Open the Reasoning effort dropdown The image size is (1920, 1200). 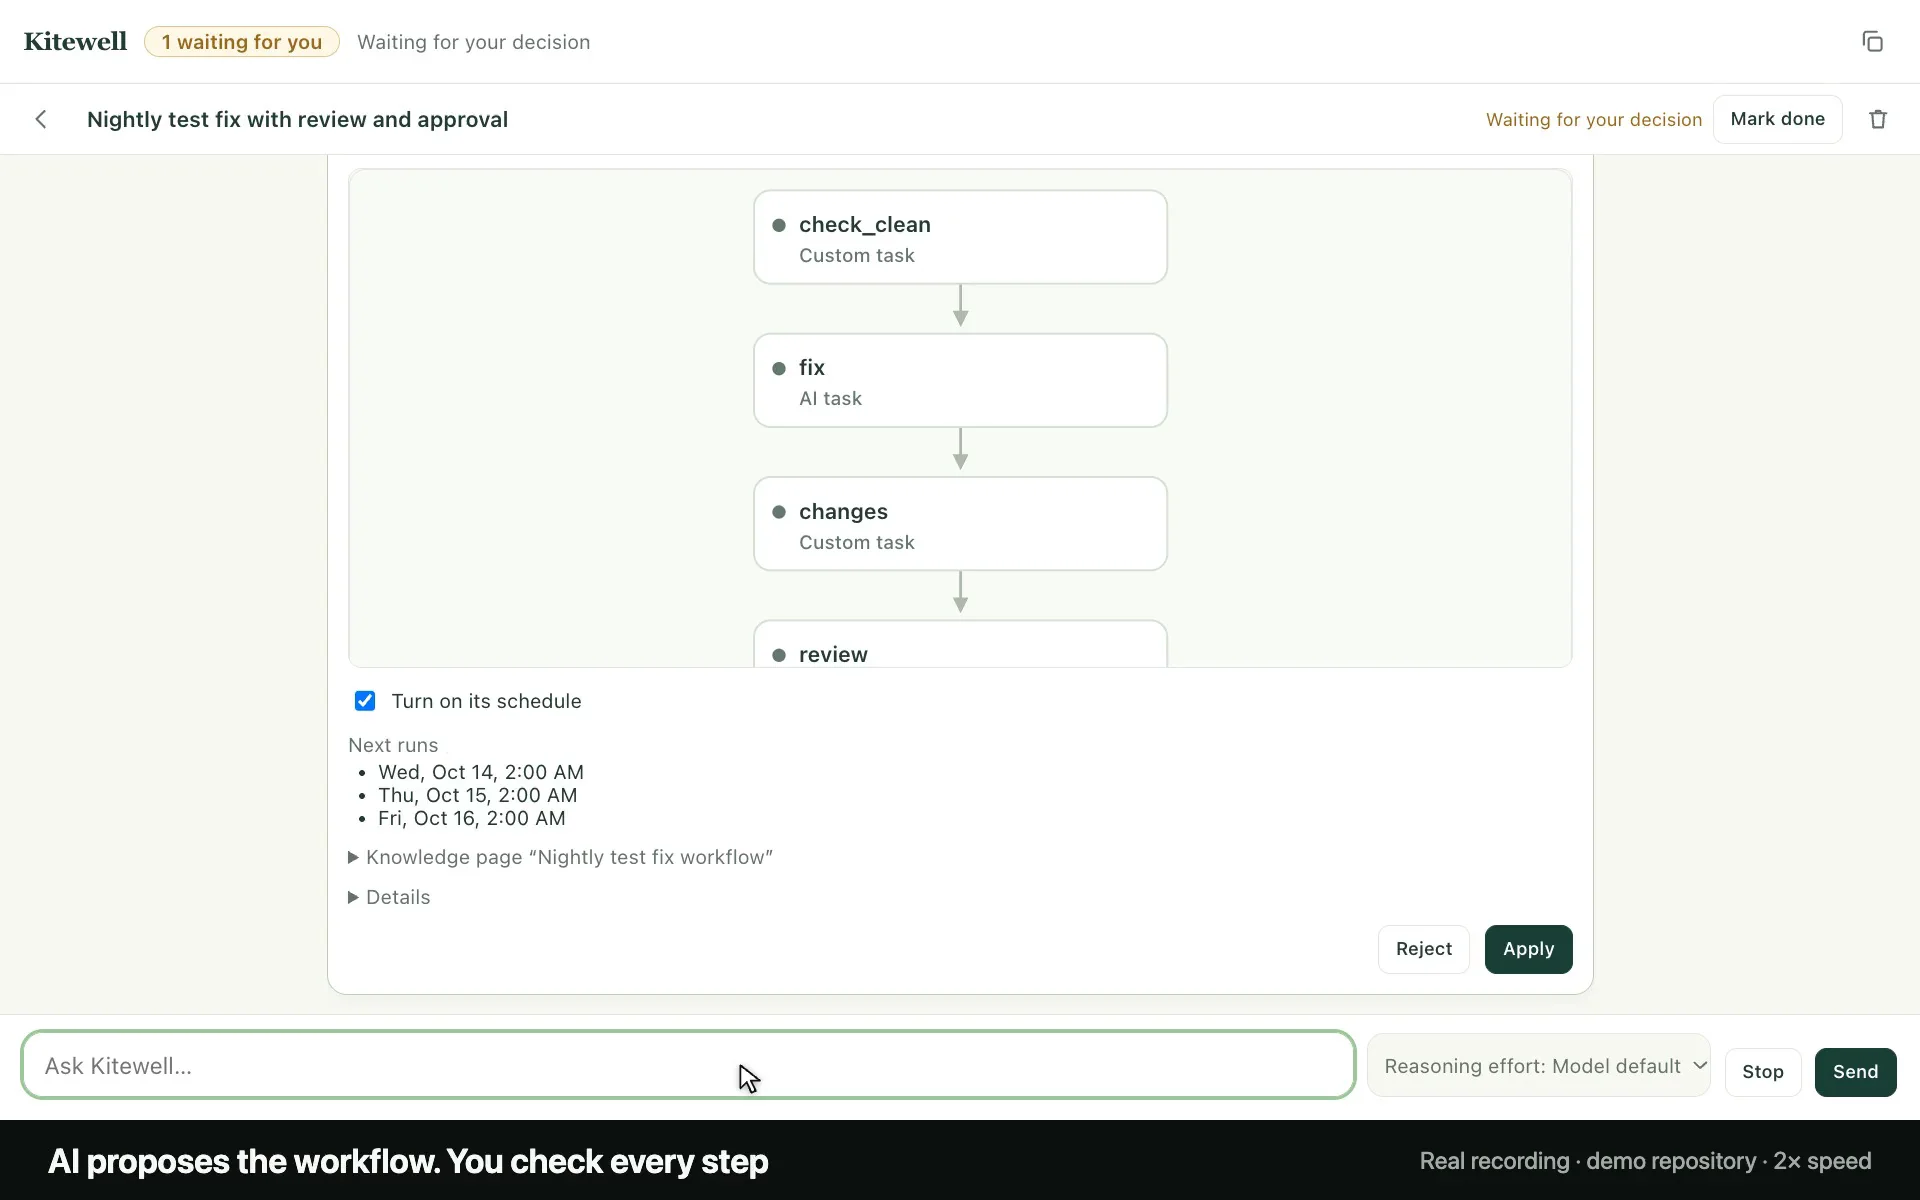tap(1538, 1065)
